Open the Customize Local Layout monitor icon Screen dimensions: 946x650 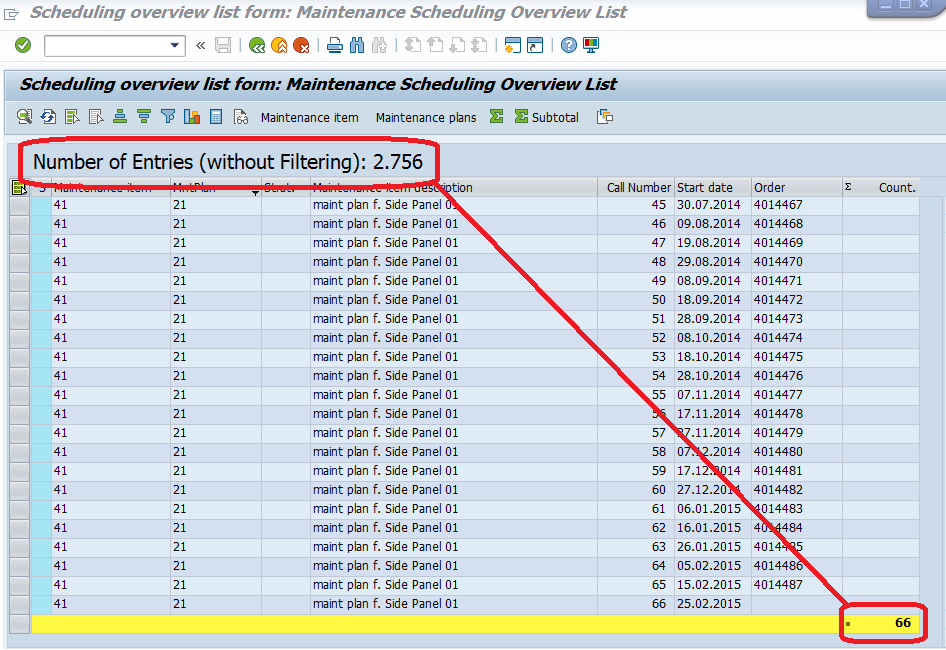pos(591,45)
